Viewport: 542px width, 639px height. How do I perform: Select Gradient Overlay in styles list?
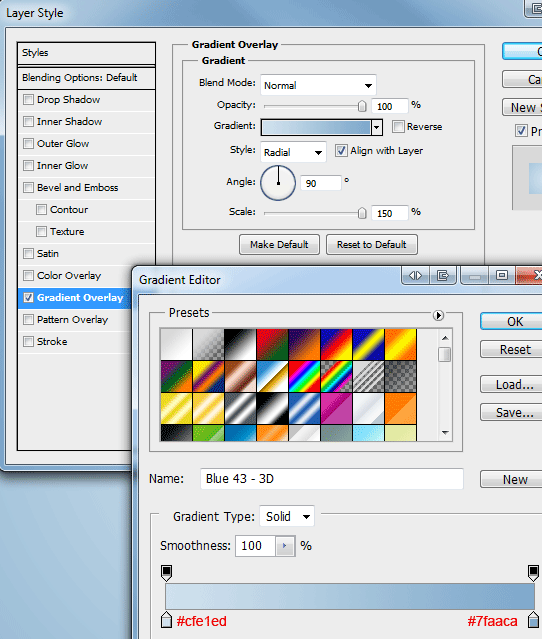[75, 297]
